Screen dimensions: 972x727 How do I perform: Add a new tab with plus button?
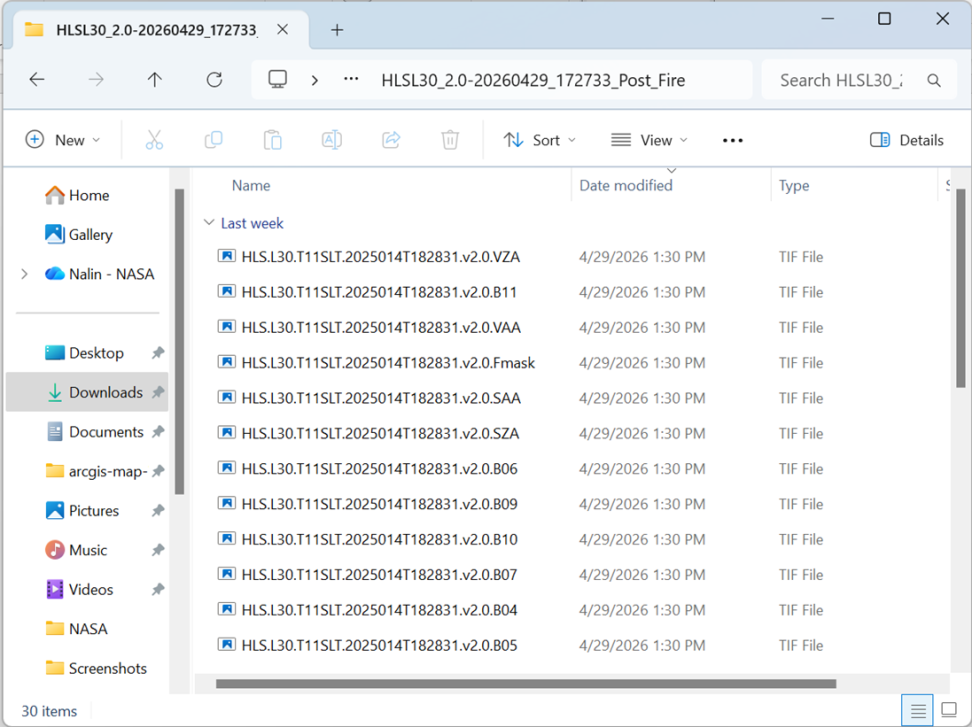[337, 30]
